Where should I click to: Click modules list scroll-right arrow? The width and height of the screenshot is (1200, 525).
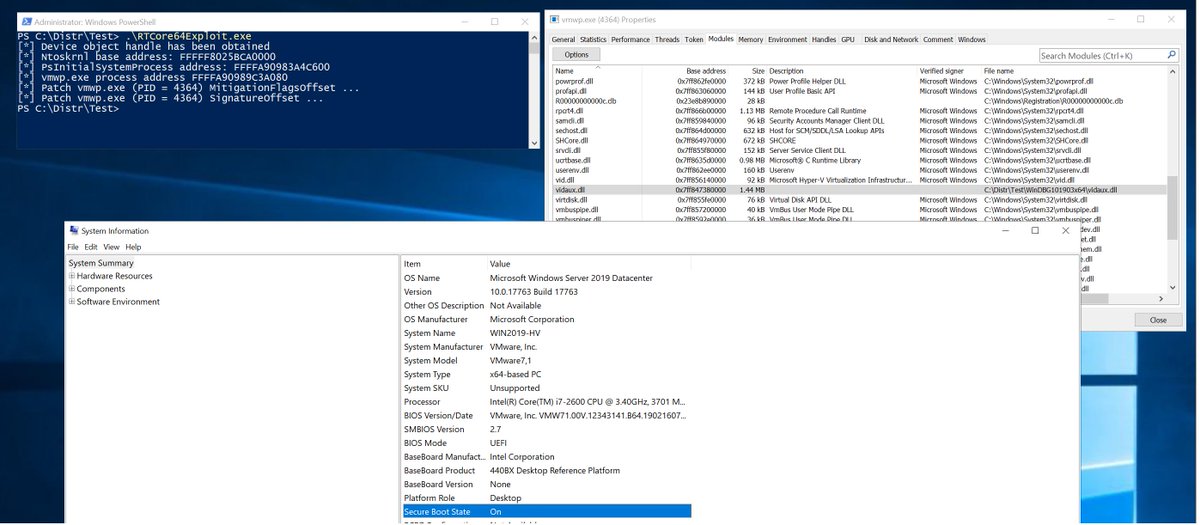coord(1160,297)
